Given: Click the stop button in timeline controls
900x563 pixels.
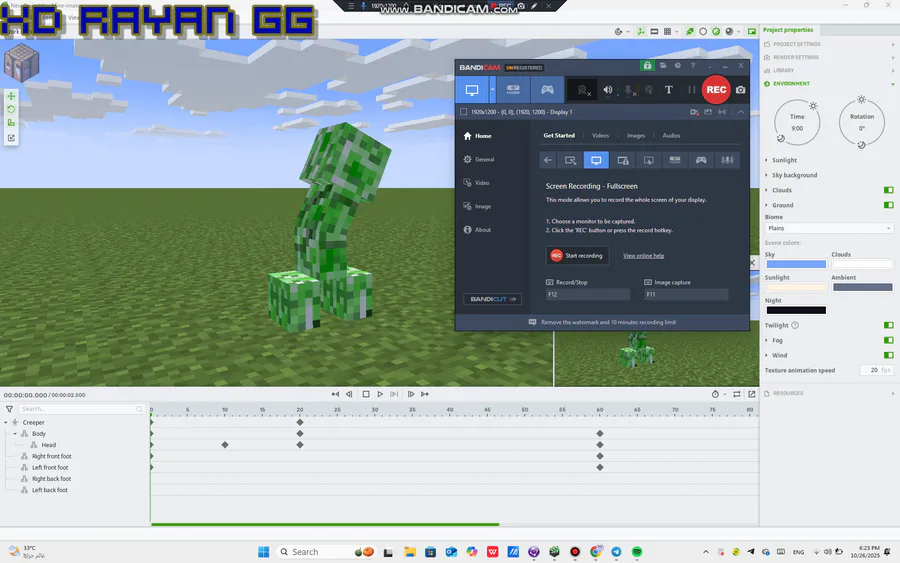Looking at the screenshot, I should 366,394.
